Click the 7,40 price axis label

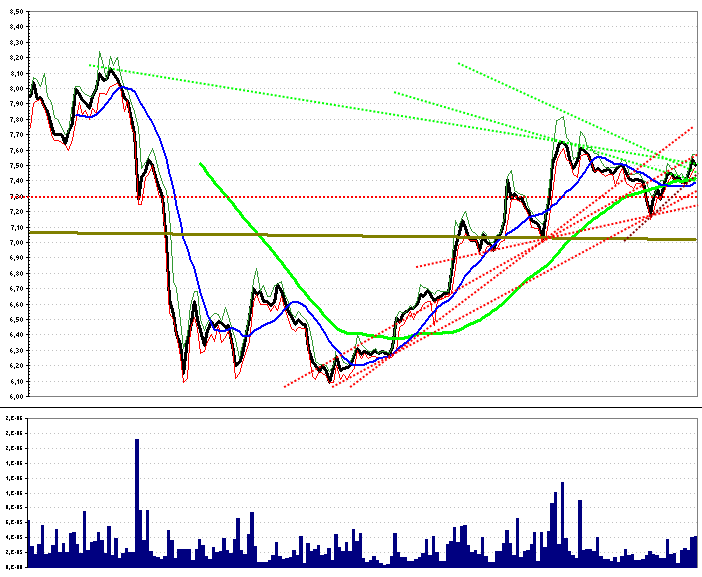[16, 181]
